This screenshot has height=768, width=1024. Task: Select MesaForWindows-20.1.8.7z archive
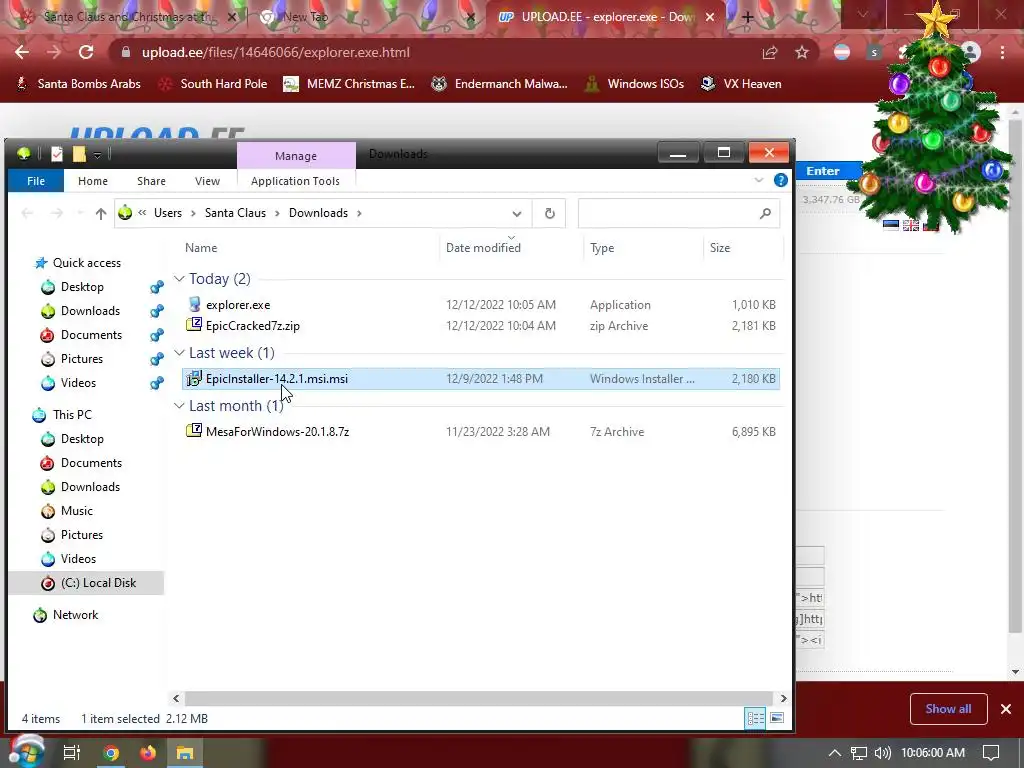[x=278, y=432]
